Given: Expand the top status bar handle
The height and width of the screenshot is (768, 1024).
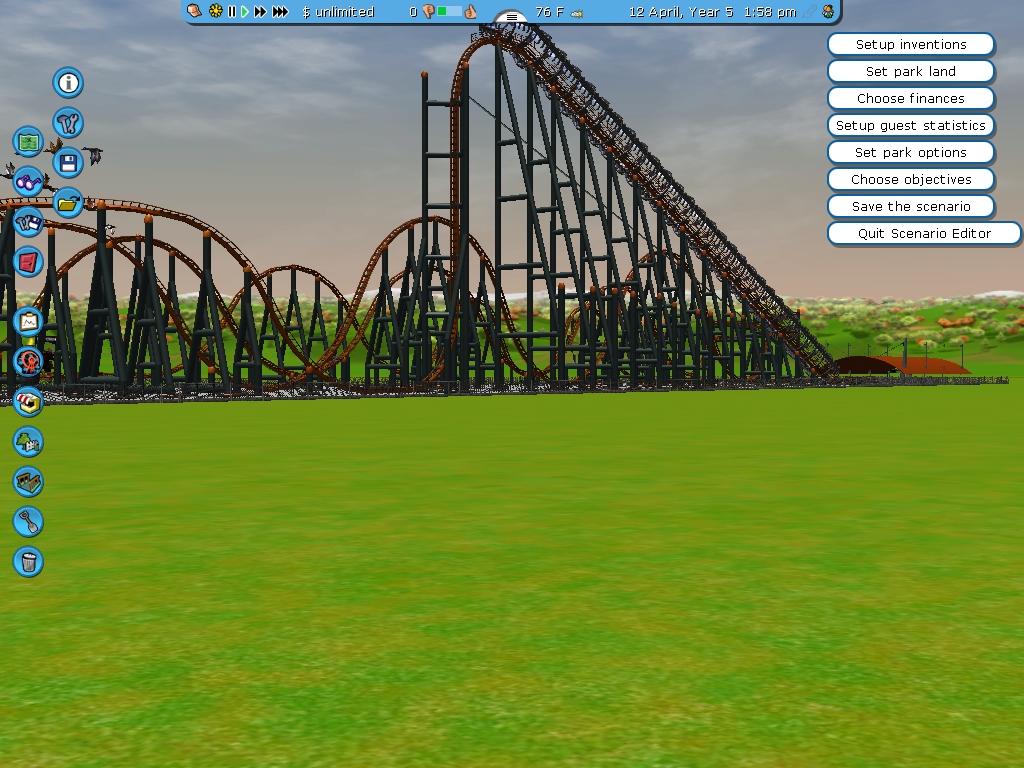Looking at the screenshot, I should (x=511, y=17).
